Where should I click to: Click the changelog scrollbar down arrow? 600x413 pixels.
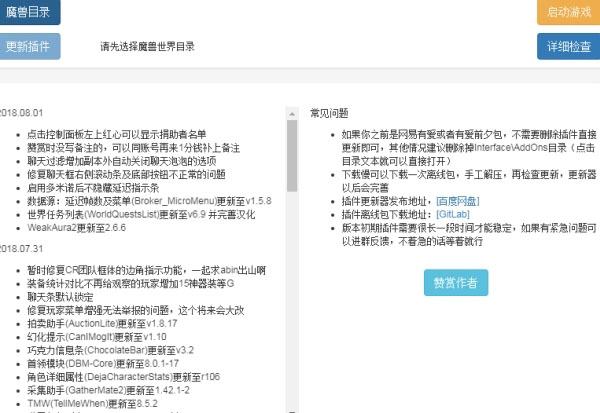pos(292,405)
